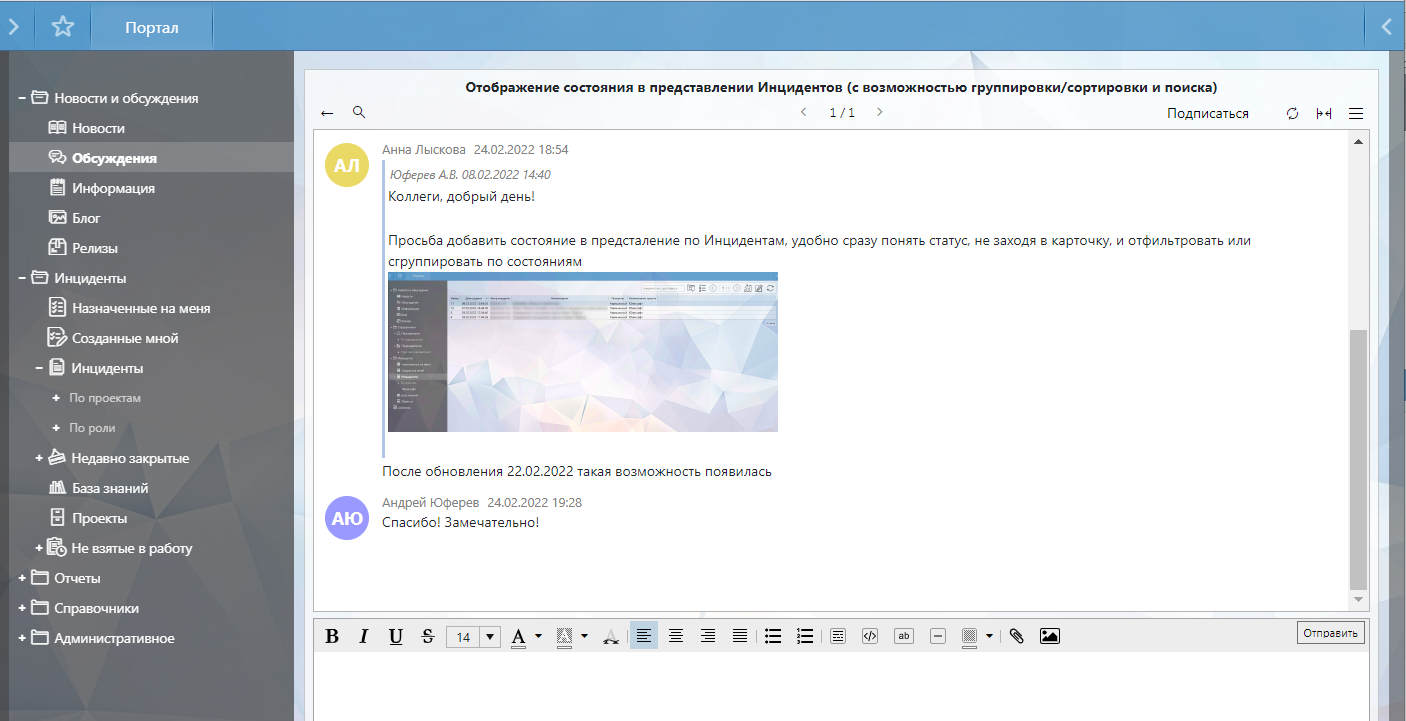Viewport: 1406px width, 721px height.
Task: Collapse the Новости и обсуждения section
Action: [22, 98]
